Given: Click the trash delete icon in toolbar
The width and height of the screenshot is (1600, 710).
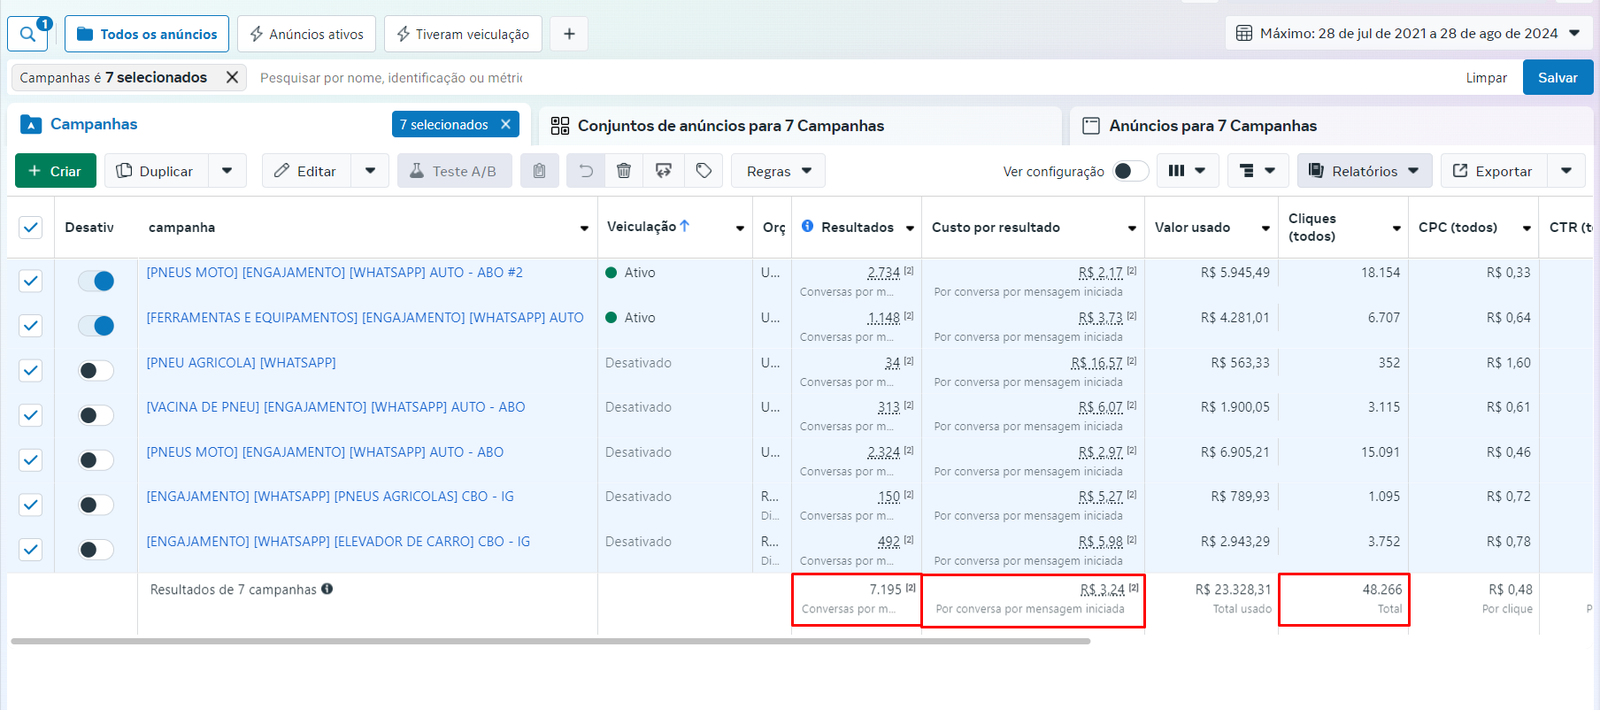Looking at the screenshot, I should [x=624, y=171].
